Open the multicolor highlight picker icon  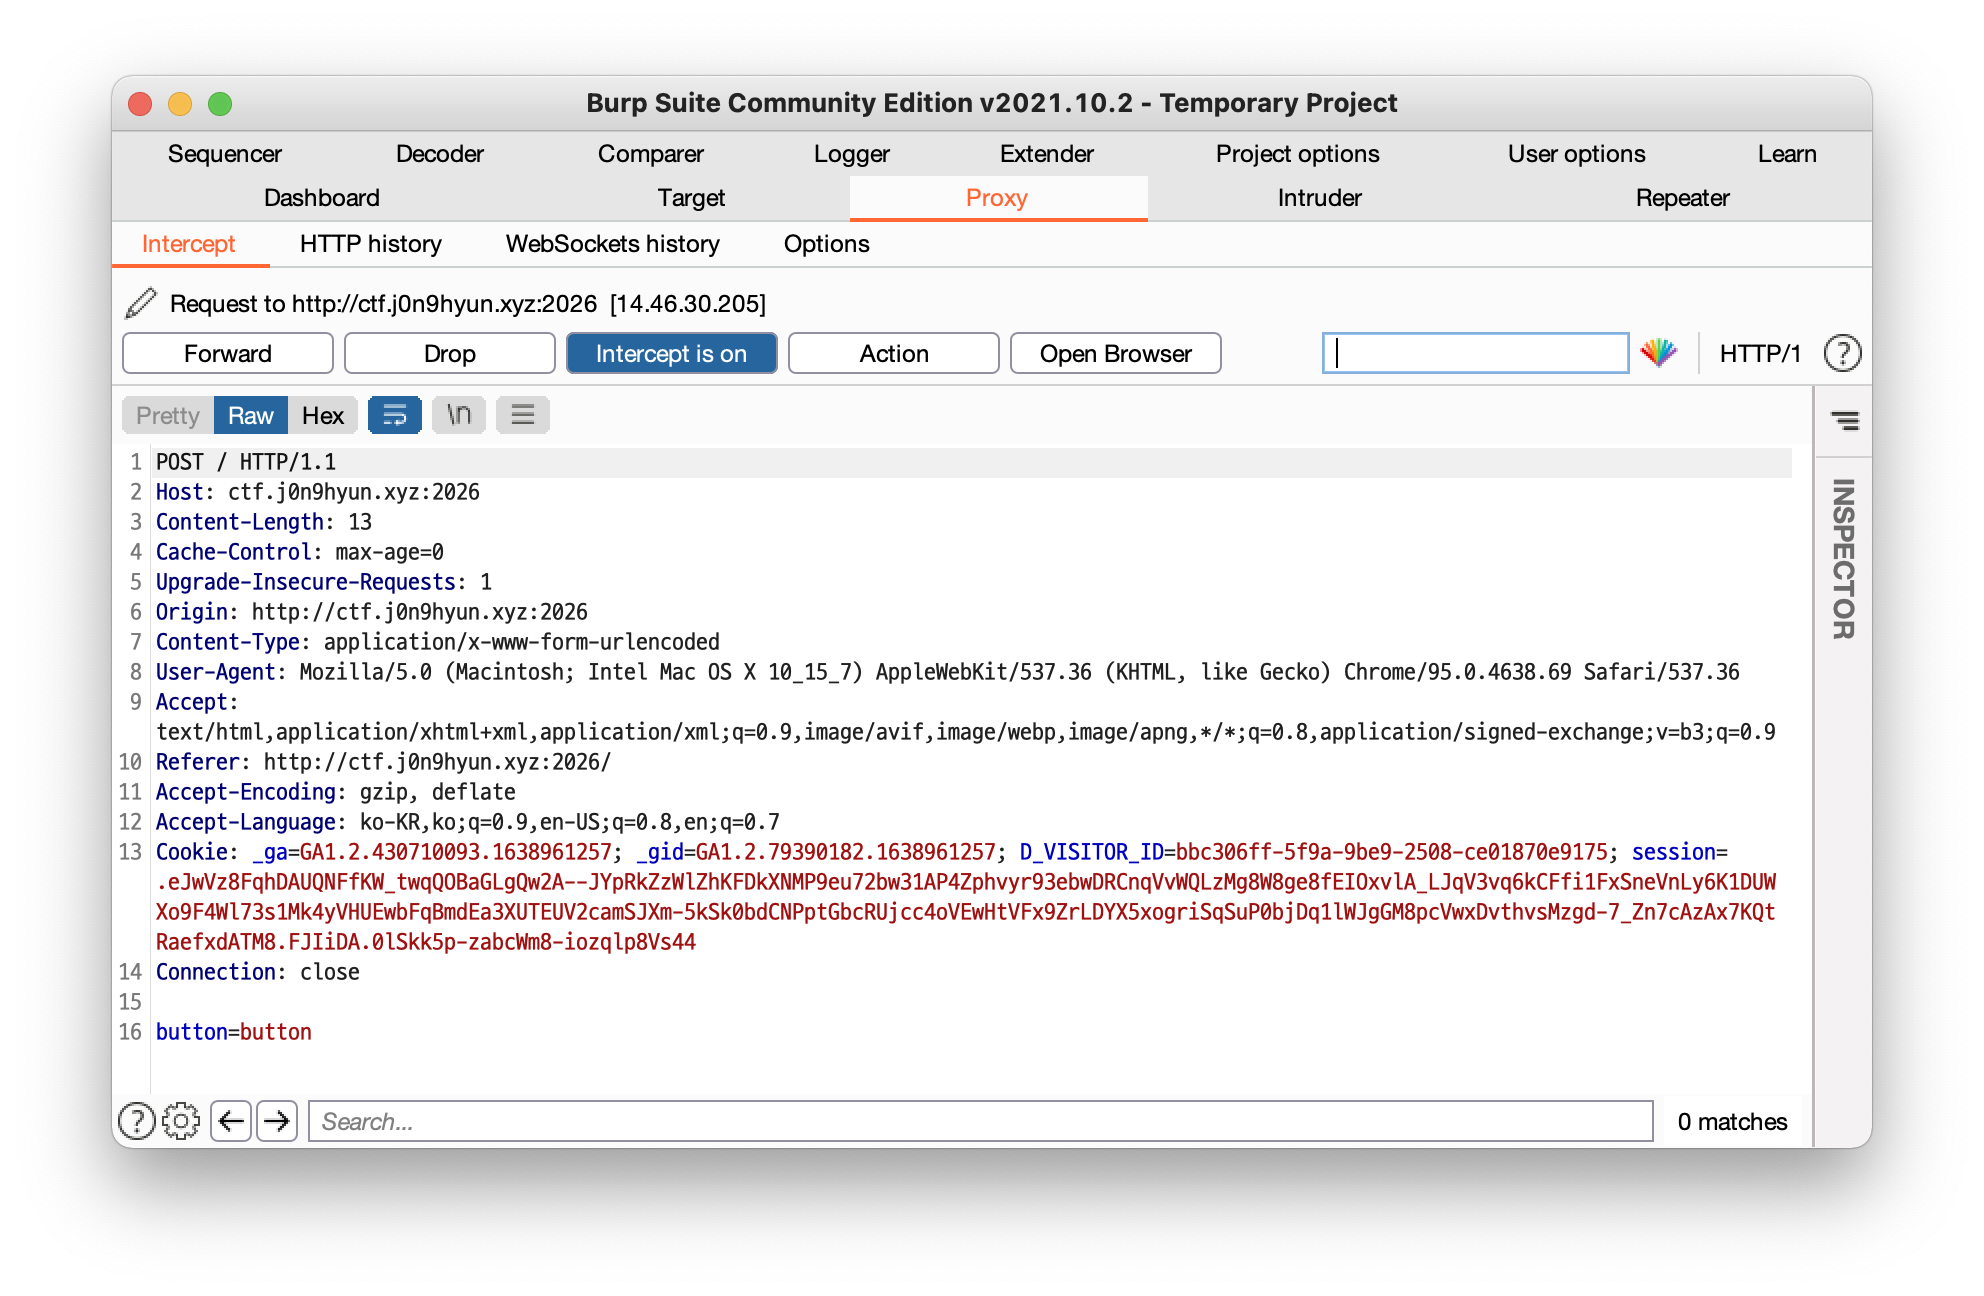pyautogui.click(x=1659, y=353)
